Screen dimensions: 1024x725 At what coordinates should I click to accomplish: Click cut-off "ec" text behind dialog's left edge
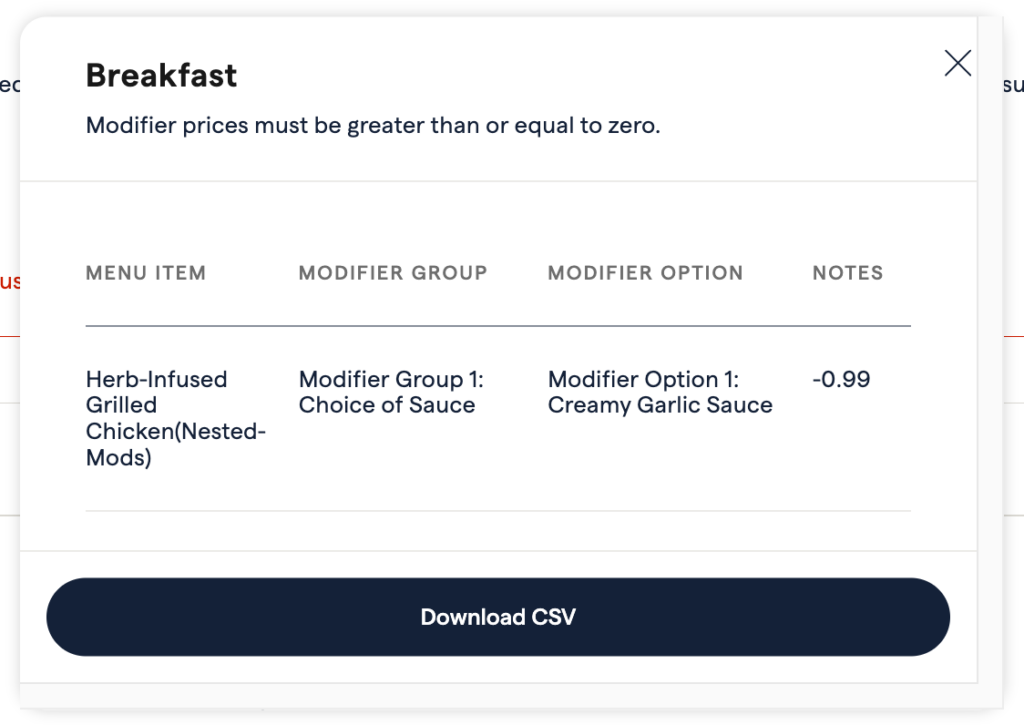tap(9, 85)
